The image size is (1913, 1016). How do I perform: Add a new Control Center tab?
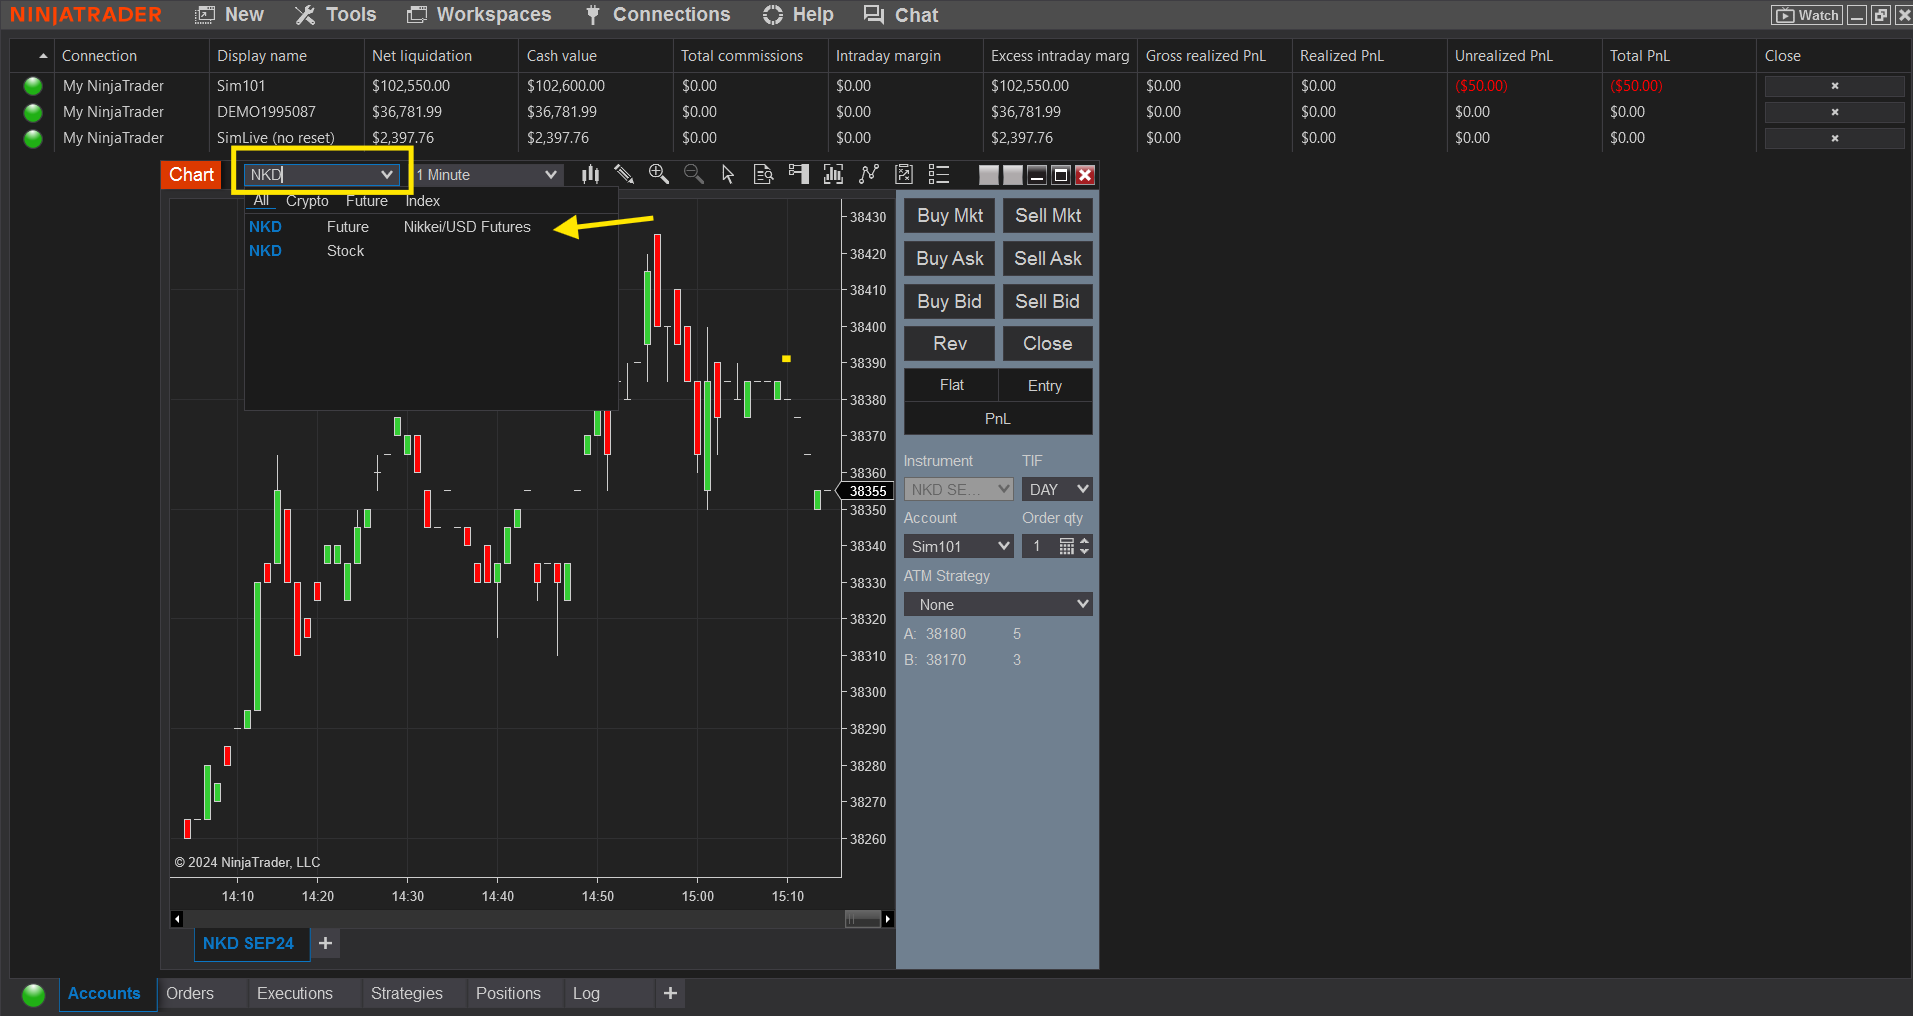coord(670,993)
